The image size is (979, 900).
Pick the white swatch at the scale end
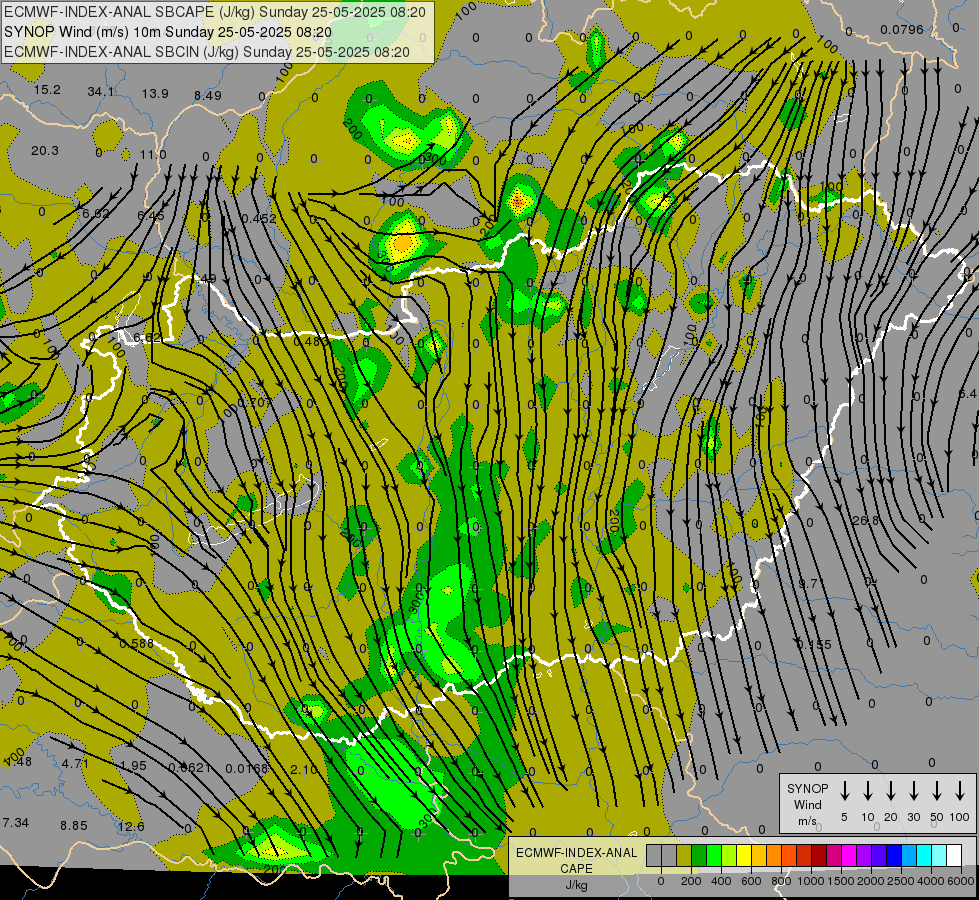953,856
